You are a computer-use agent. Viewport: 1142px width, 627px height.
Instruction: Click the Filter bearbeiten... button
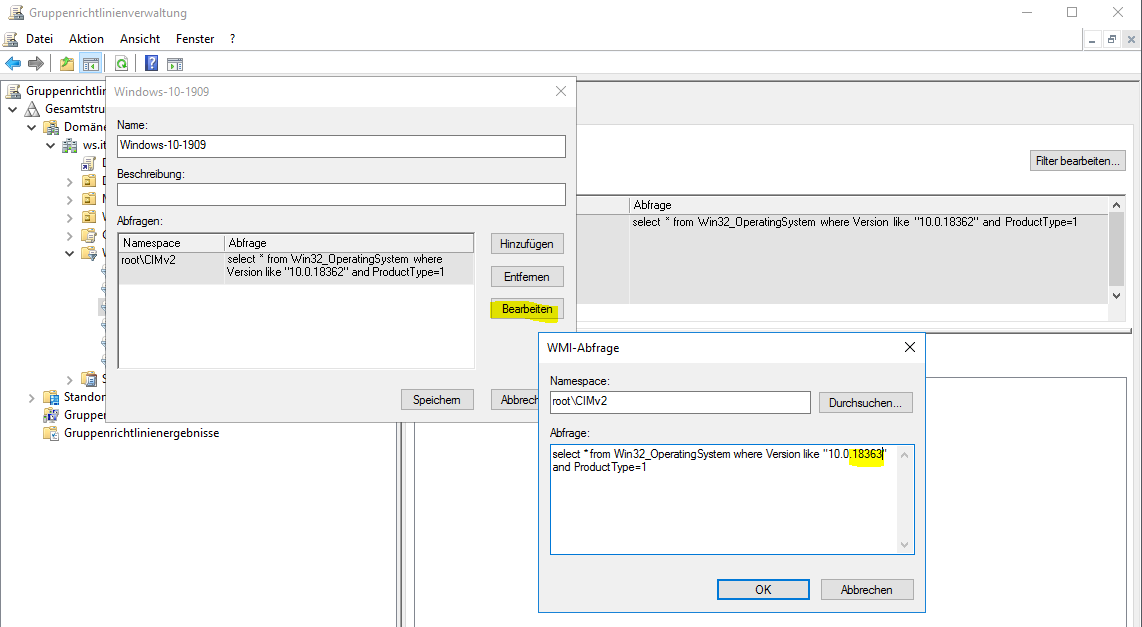1077,161
